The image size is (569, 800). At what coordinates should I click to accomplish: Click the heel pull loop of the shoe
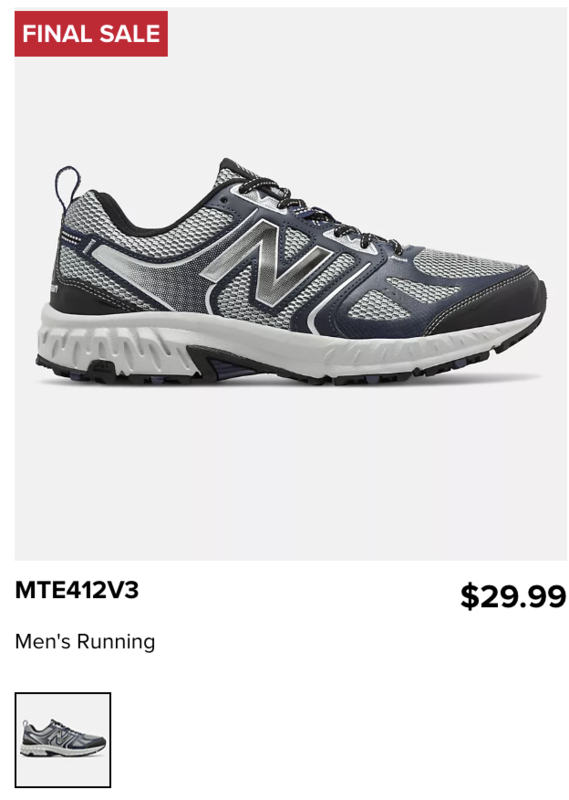click(67, 187)
